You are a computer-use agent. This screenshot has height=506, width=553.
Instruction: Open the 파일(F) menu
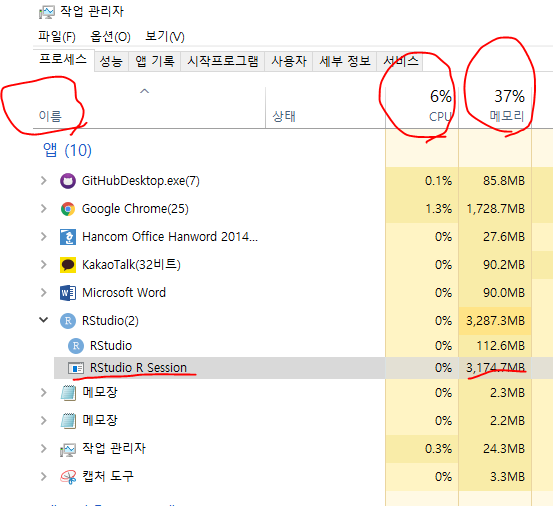(x=57, y=36)
